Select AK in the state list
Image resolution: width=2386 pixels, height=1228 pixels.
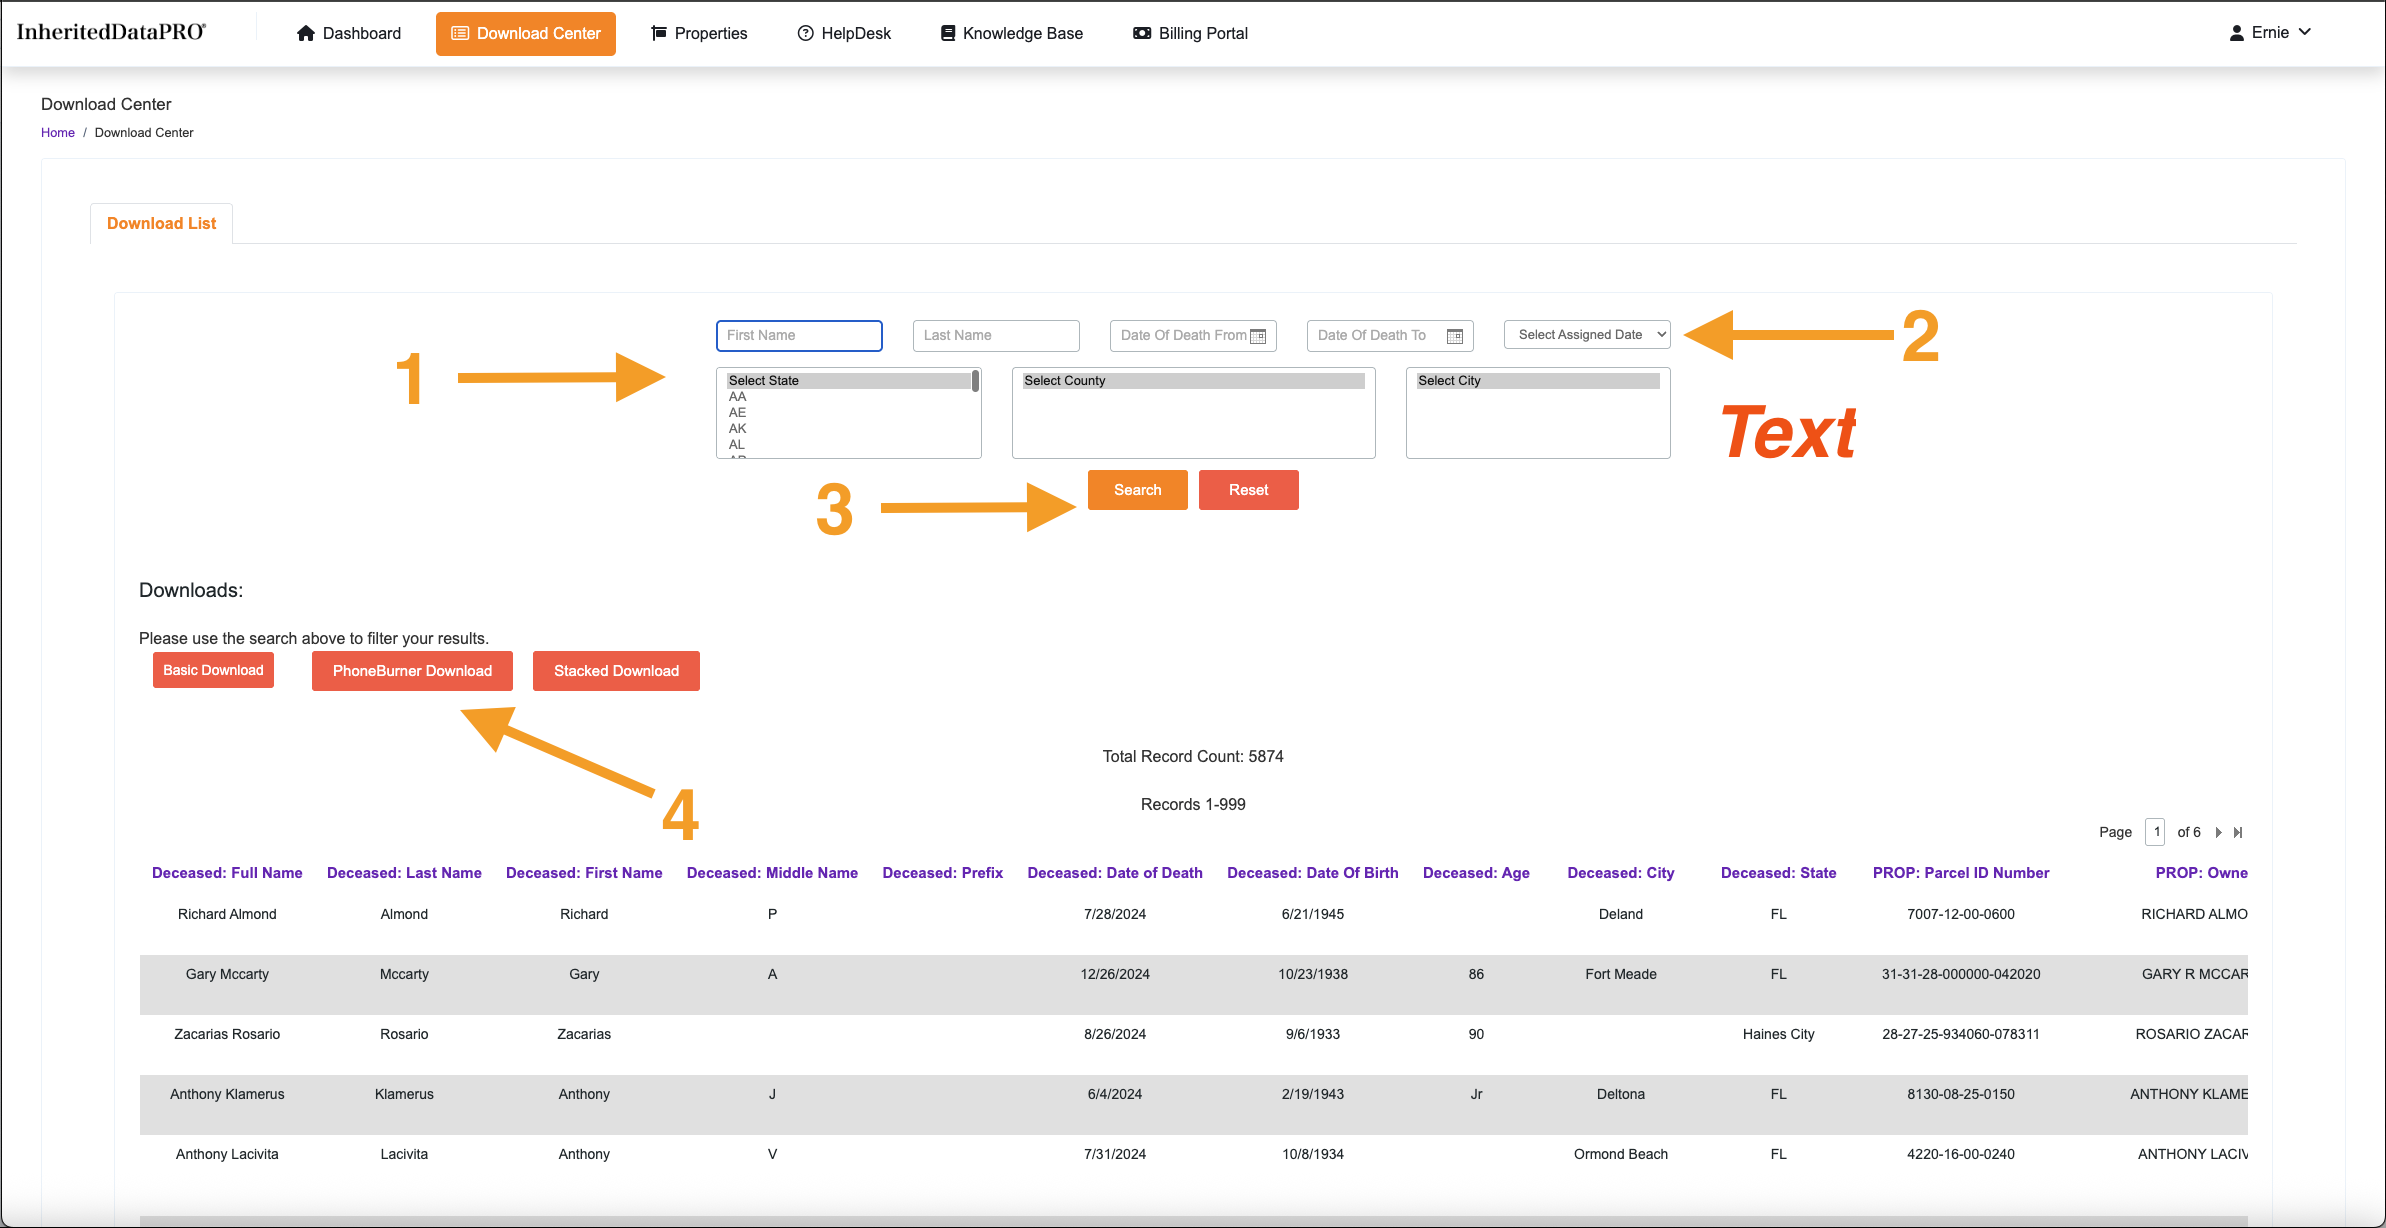coord(737,428)
